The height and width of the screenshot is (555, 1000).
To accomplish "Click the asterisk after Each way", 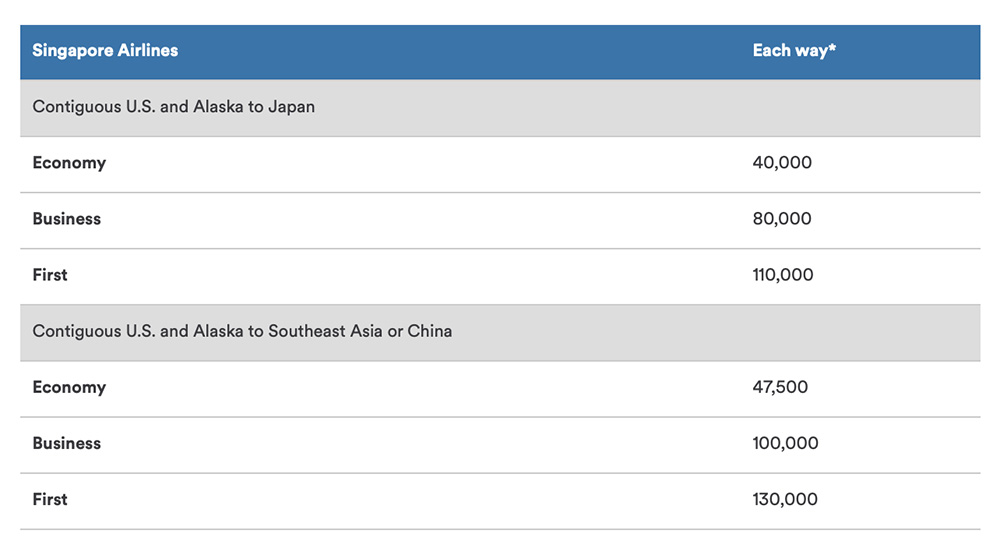I will (x=832, y=47).
